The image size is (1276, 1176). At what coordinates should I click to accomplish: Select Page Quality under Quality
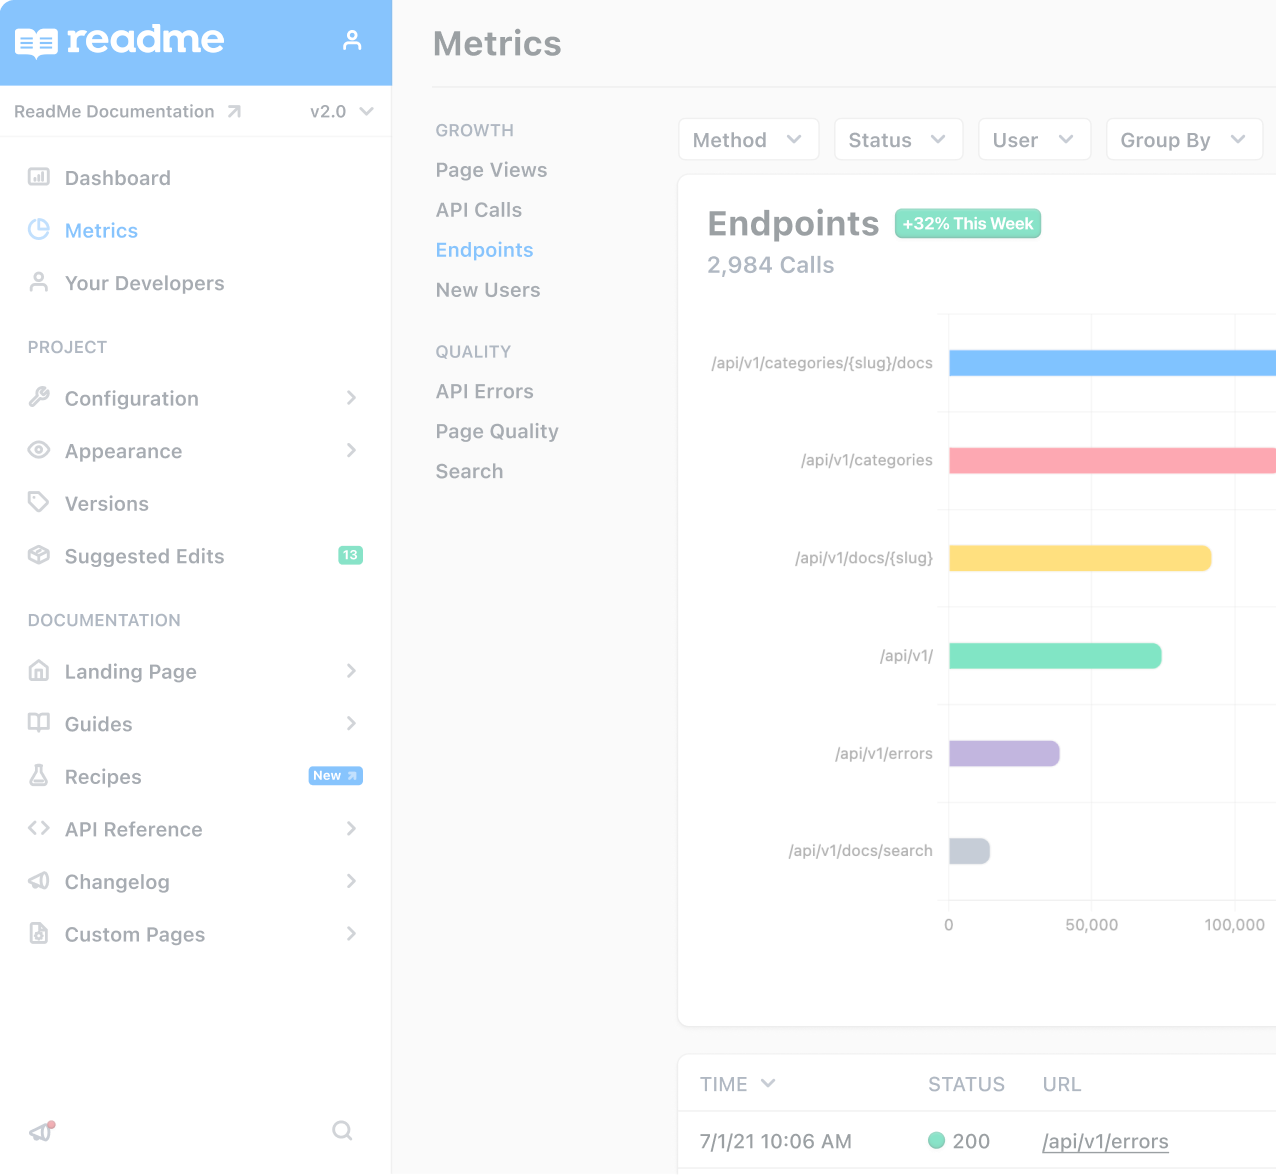point(496,431)
